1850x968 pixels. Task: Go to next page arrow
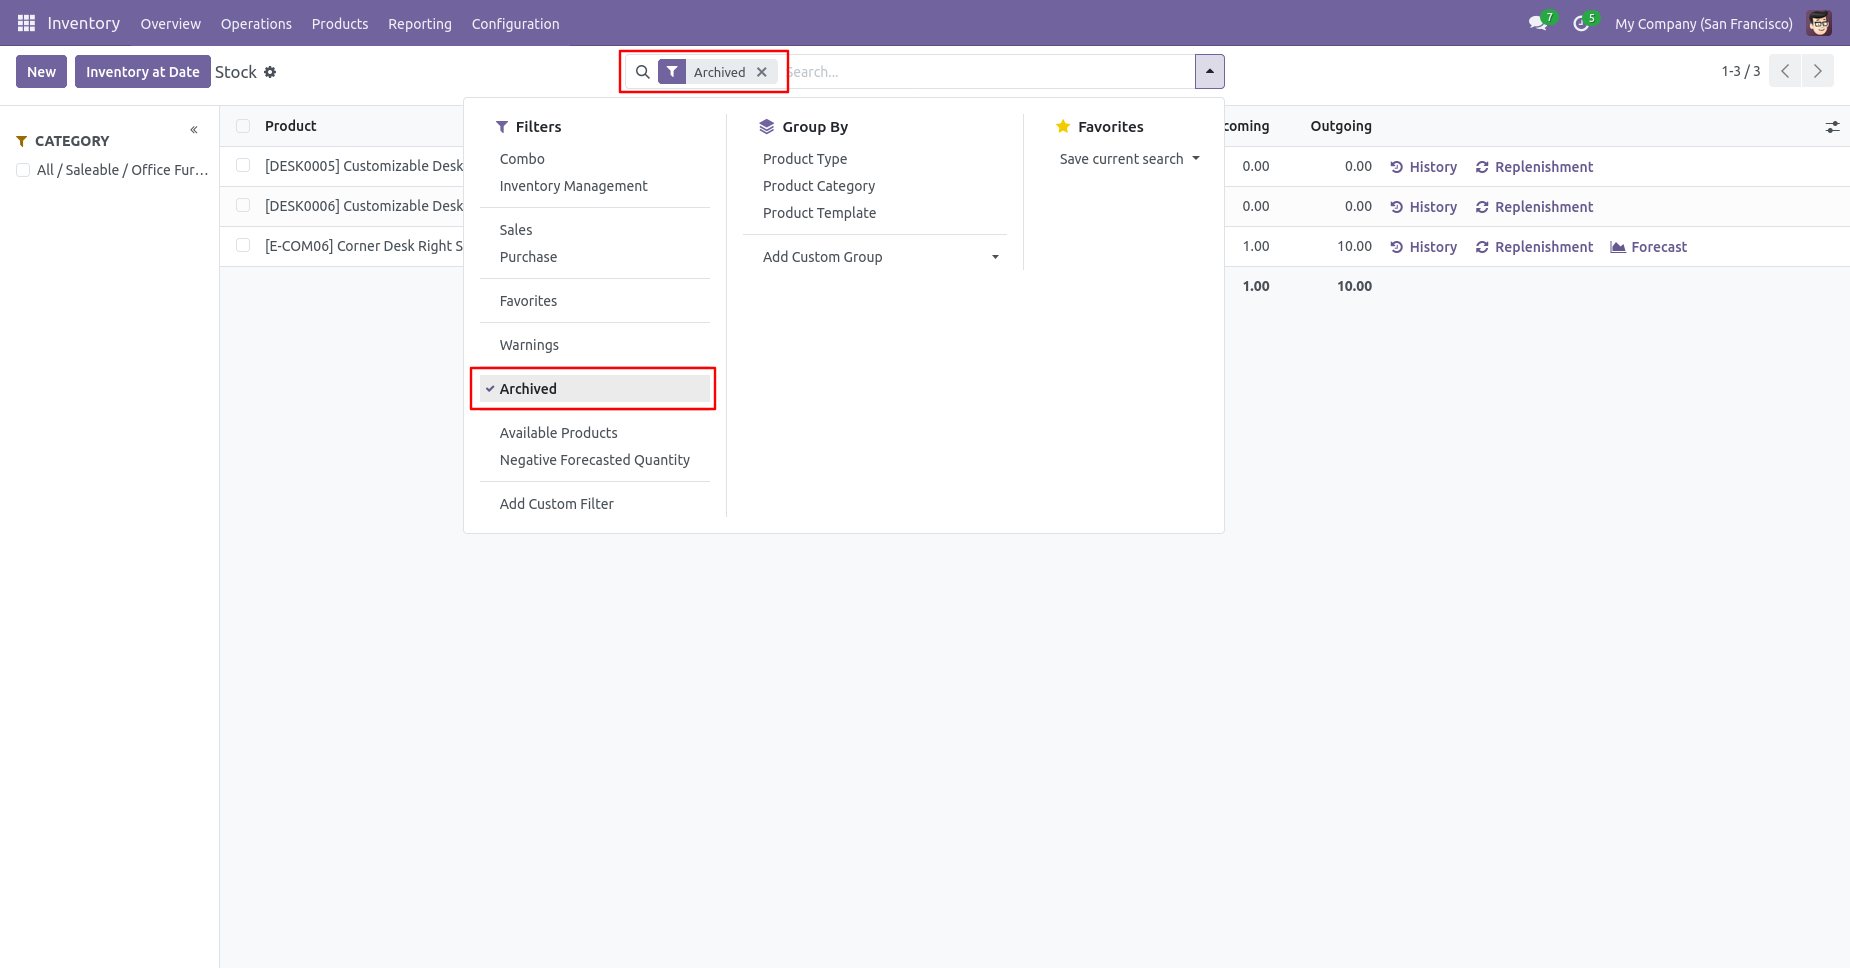(1817, 71)
